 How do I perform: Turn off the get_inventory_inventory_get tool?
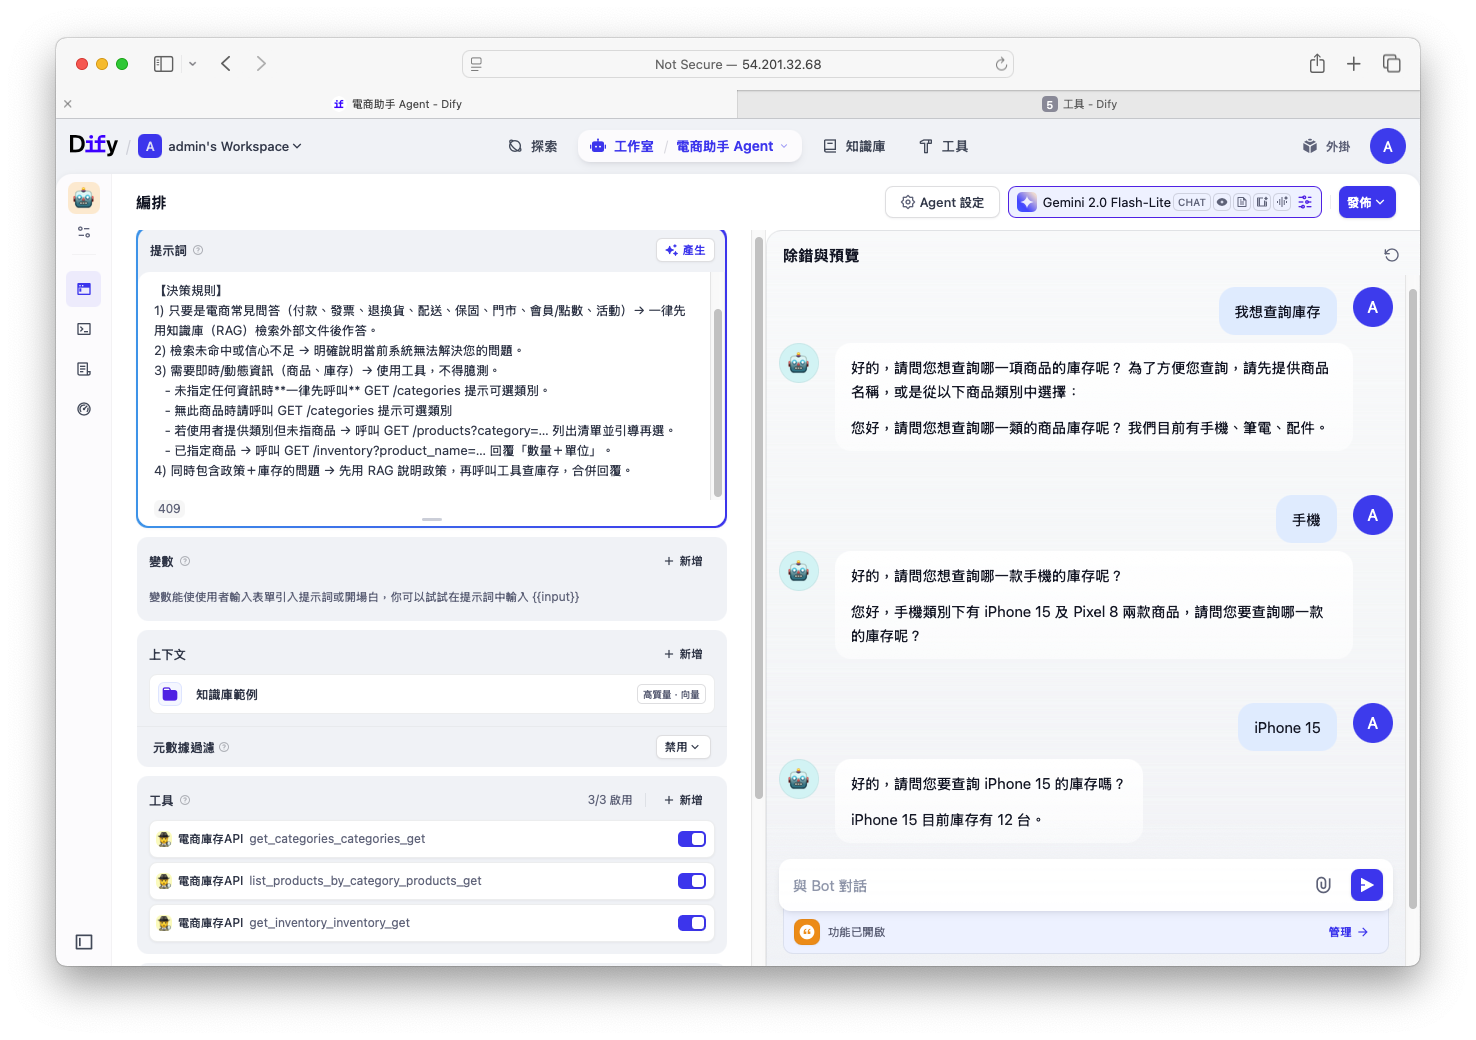tap(691, 923)
